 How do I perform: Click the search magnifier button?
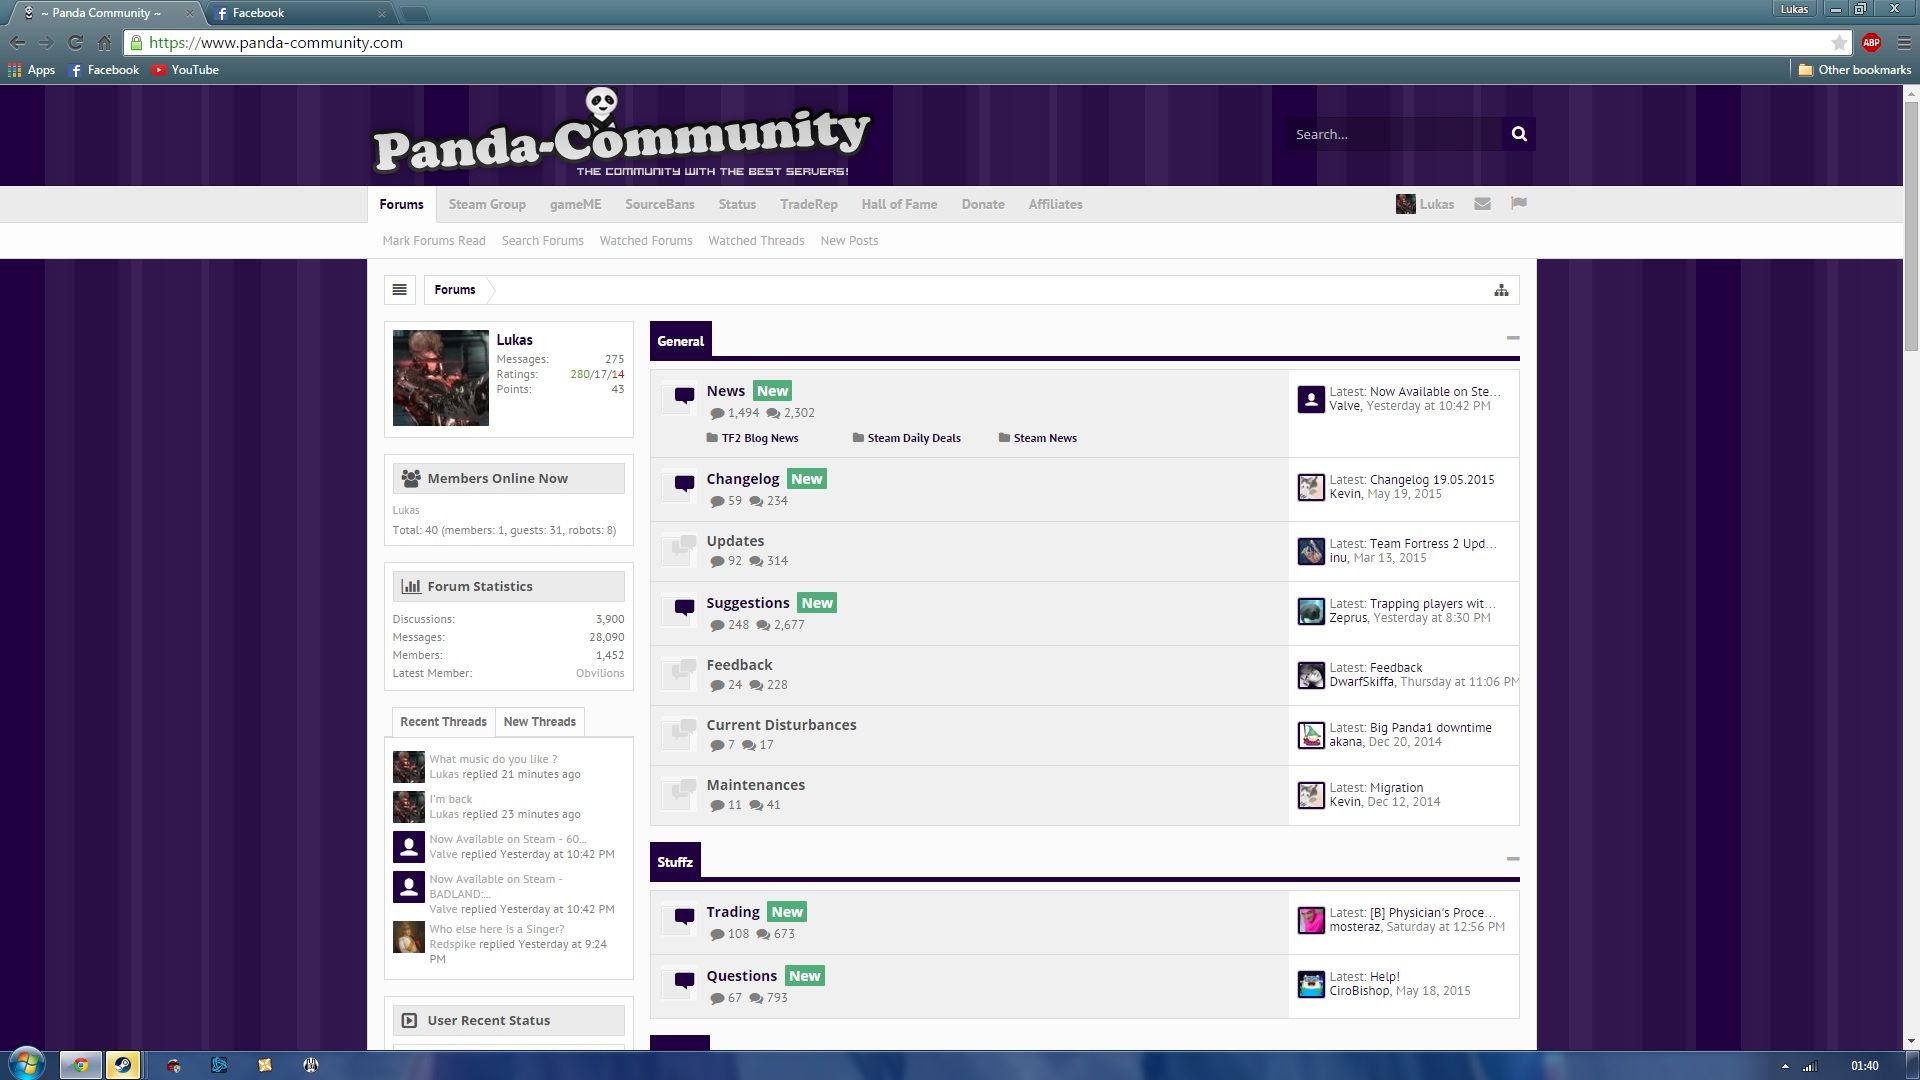tap(1518, 134)
